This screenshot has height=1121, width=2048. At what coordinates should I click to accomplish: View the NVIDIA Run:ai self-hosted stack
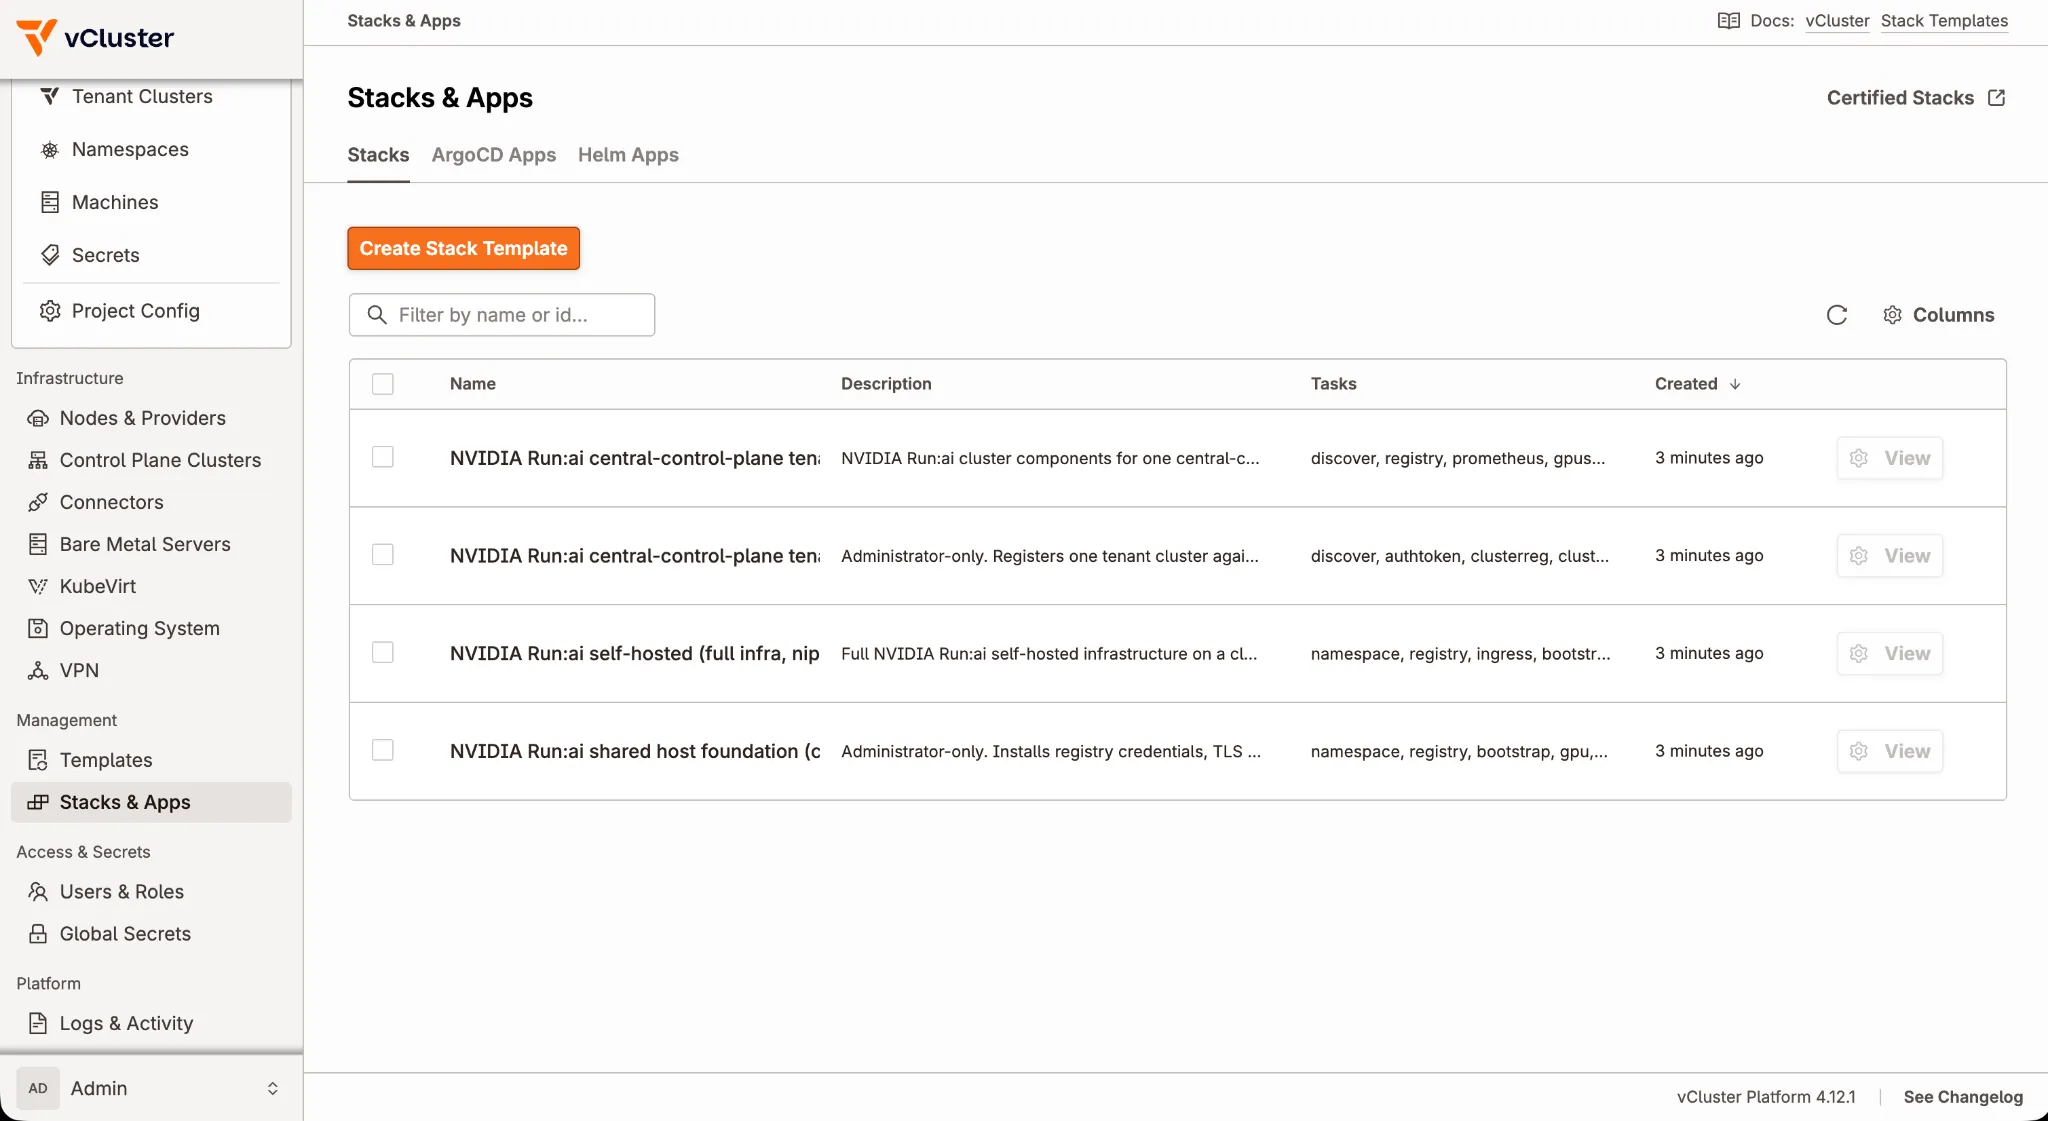(x=1890, y=653)
